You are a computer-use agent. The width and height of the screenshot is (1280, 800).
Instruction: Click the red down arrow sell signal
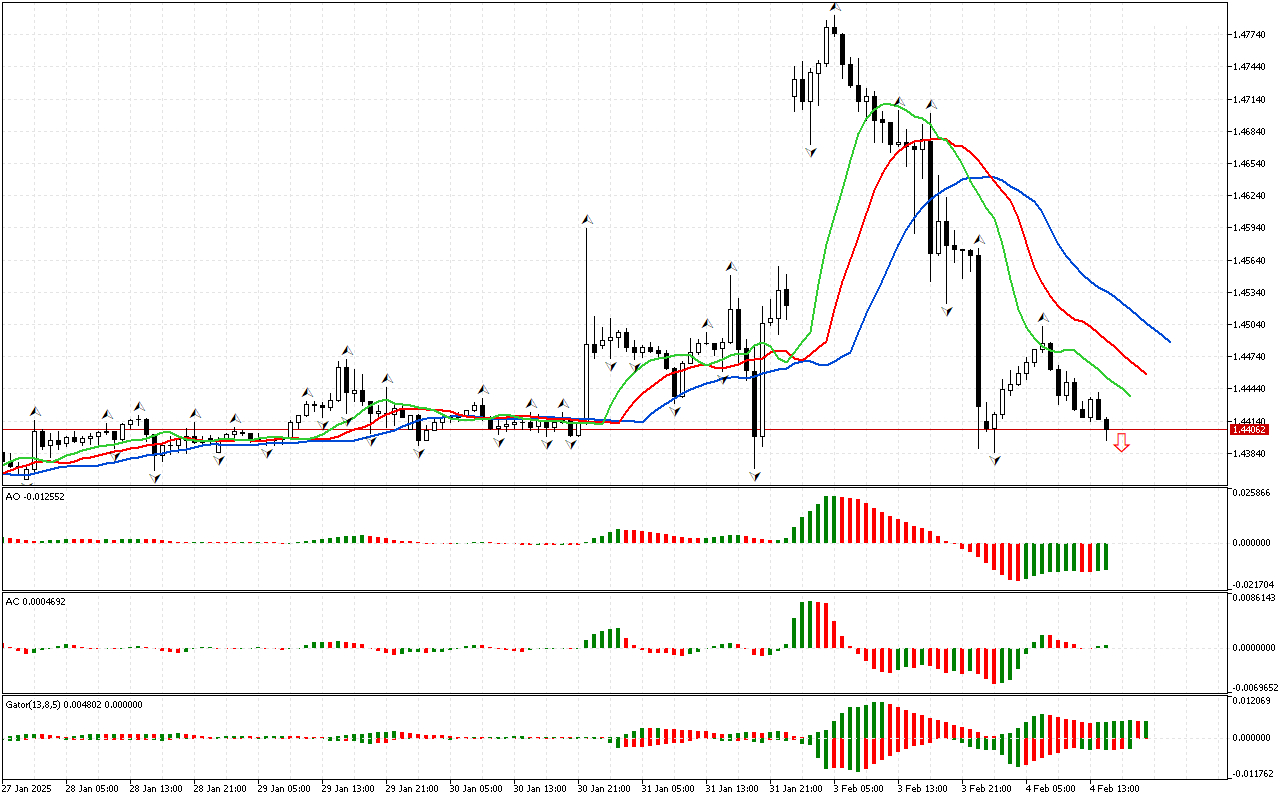click(x=1121, y=443)
